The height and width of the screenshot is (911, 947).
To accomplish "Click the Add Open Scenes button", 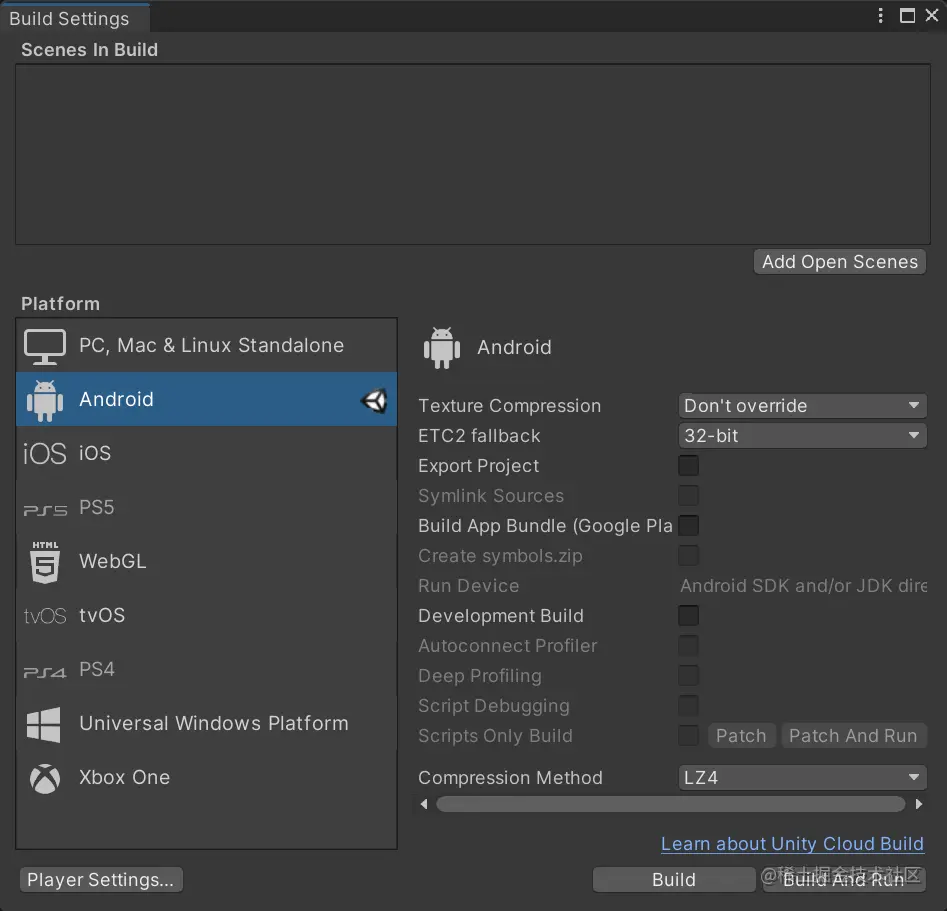I will (839, 262).
